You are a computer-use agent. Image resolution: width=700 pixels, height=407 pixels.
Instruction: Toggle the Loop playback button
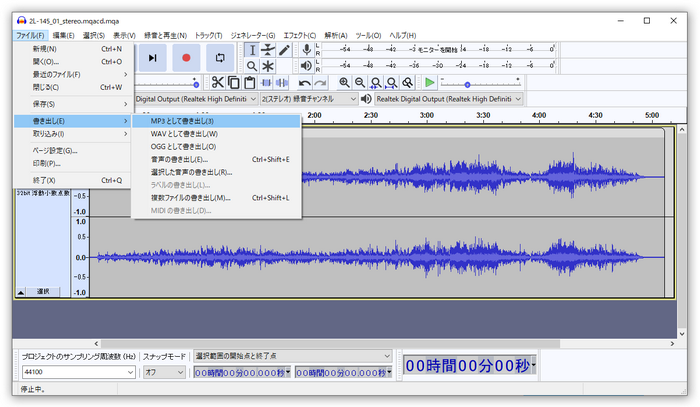(x=220, y=58)
